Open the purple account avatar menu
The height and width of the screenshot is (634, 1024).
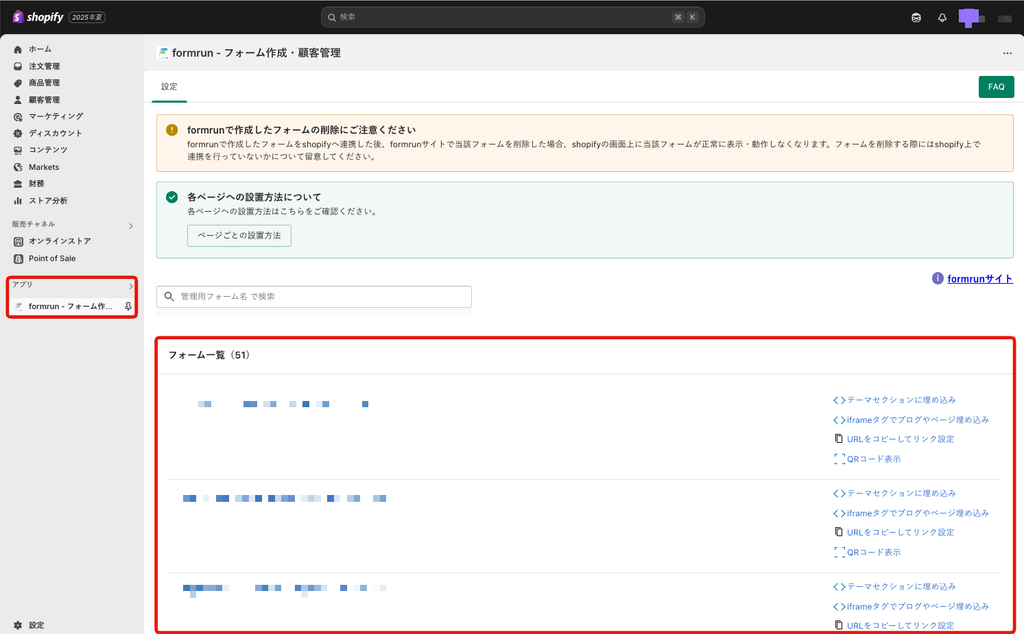968,18
